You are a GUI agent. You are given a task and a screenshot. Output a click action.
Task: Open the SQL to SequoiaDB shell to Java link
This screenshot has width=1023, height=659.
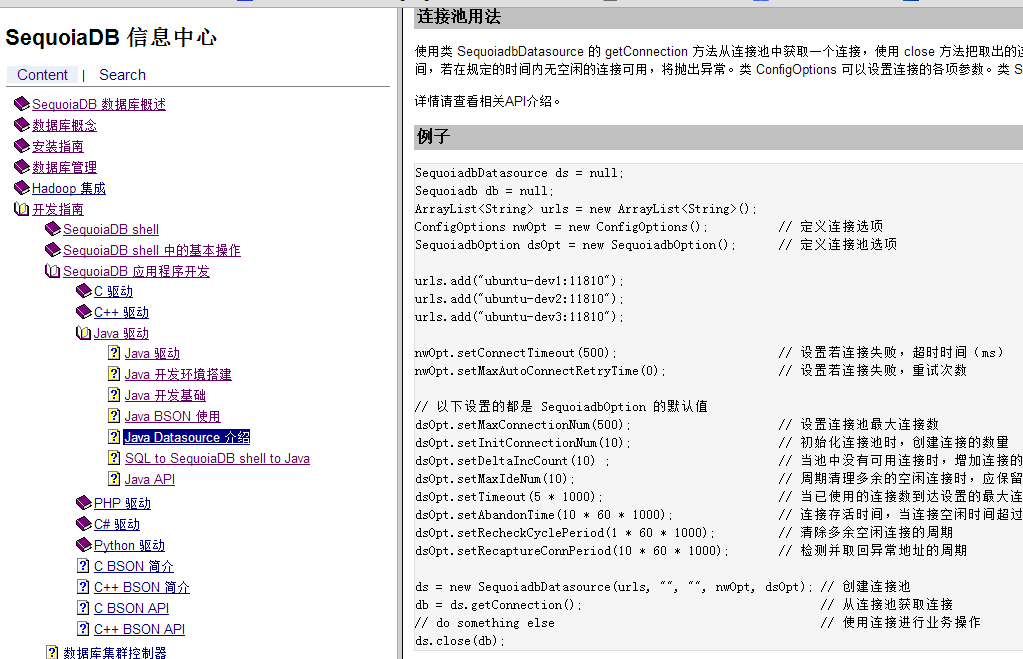(217, 458)
